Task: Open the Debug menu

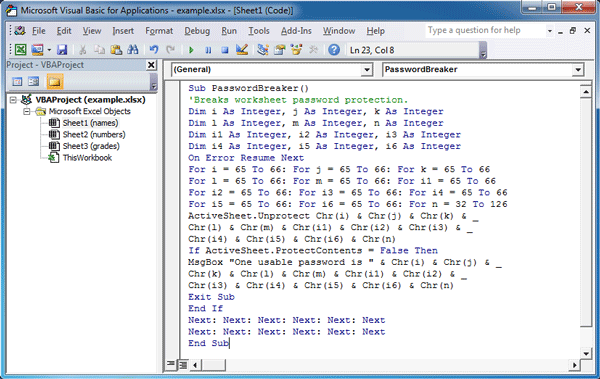Action: (x=197, y=31)
